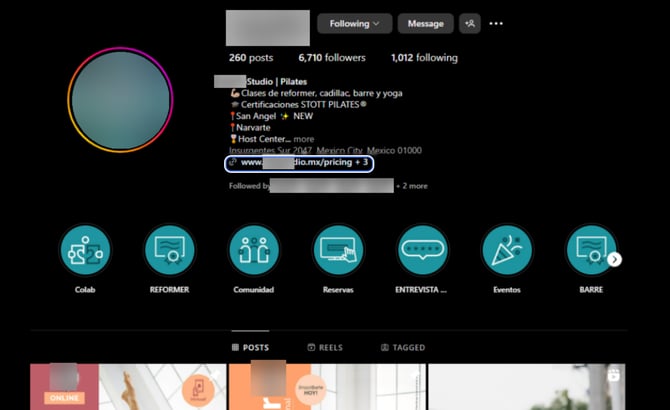Open the REFORMER story highlight
The width and height of the screenshot is (670, 410).
click(170, 250)
